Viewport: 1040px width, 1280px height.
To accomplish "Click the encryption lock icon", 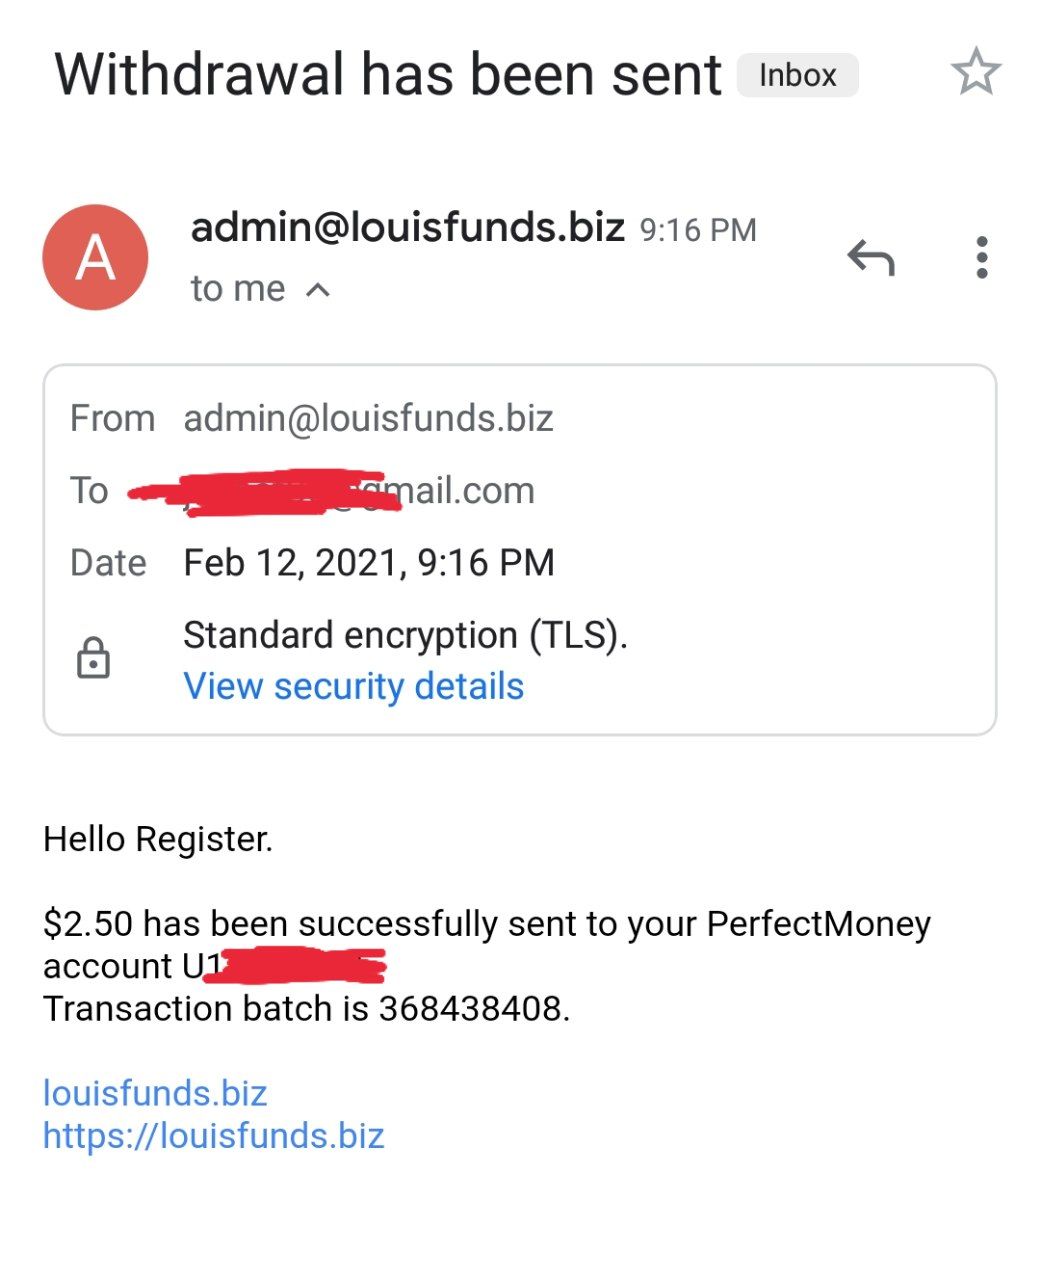I will coord(94,658).
